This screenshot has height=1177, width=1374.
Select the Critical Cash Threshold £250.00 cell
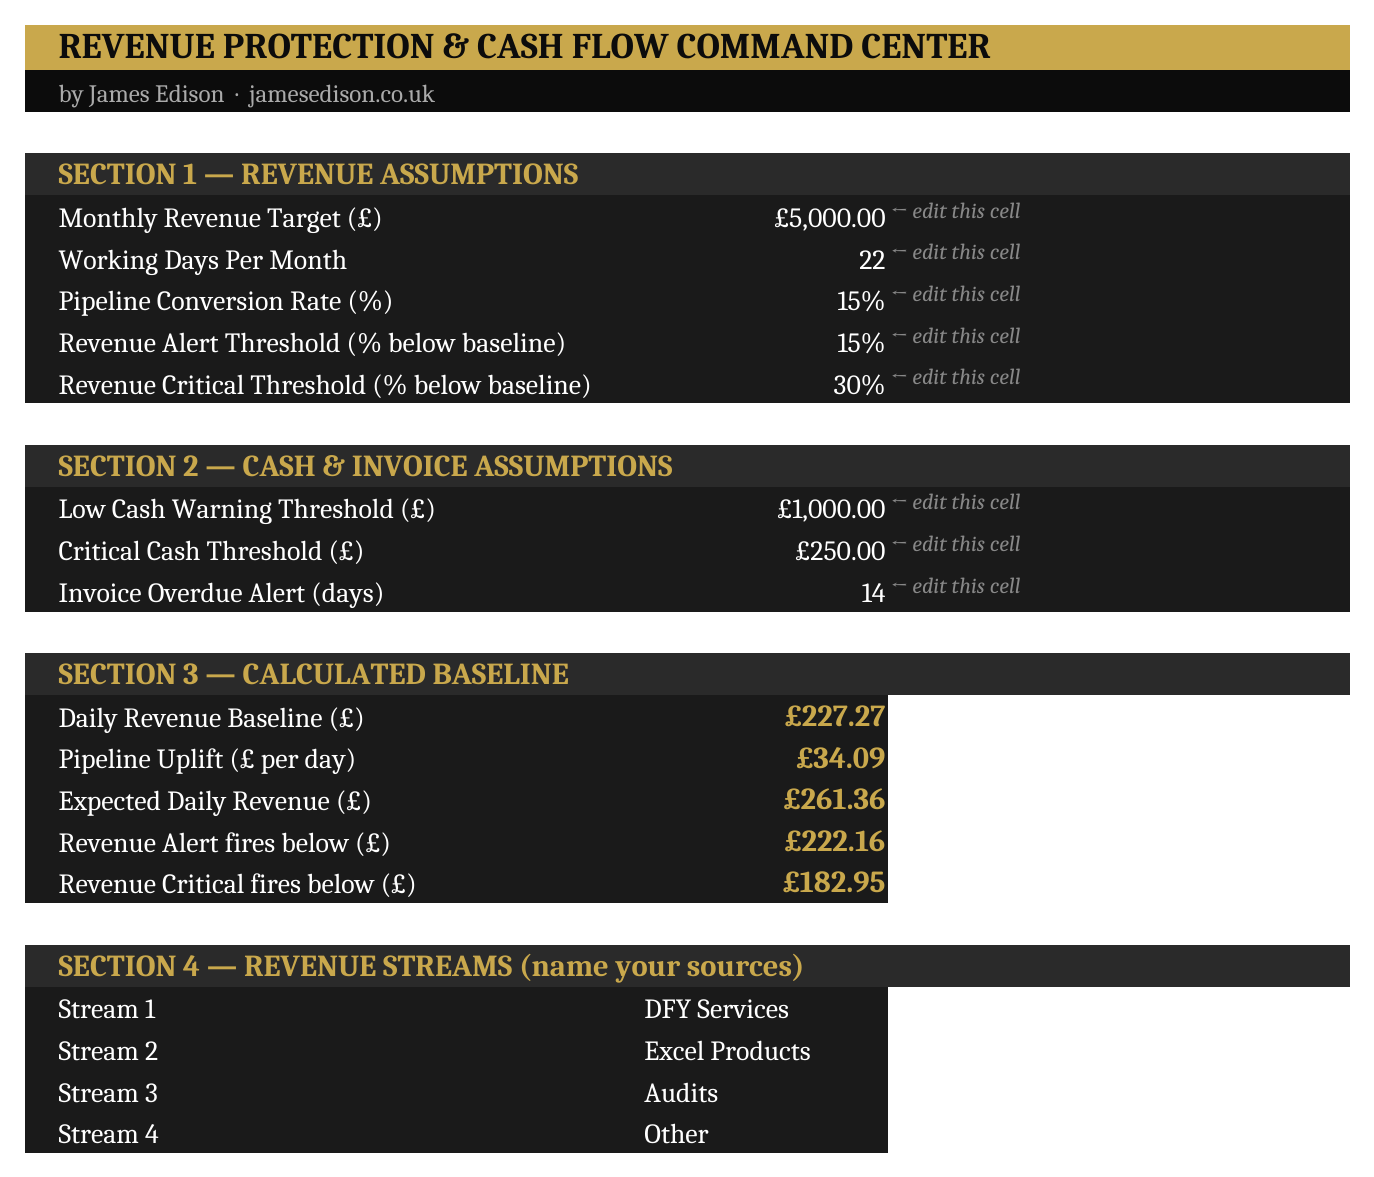(x=841, y=552)
